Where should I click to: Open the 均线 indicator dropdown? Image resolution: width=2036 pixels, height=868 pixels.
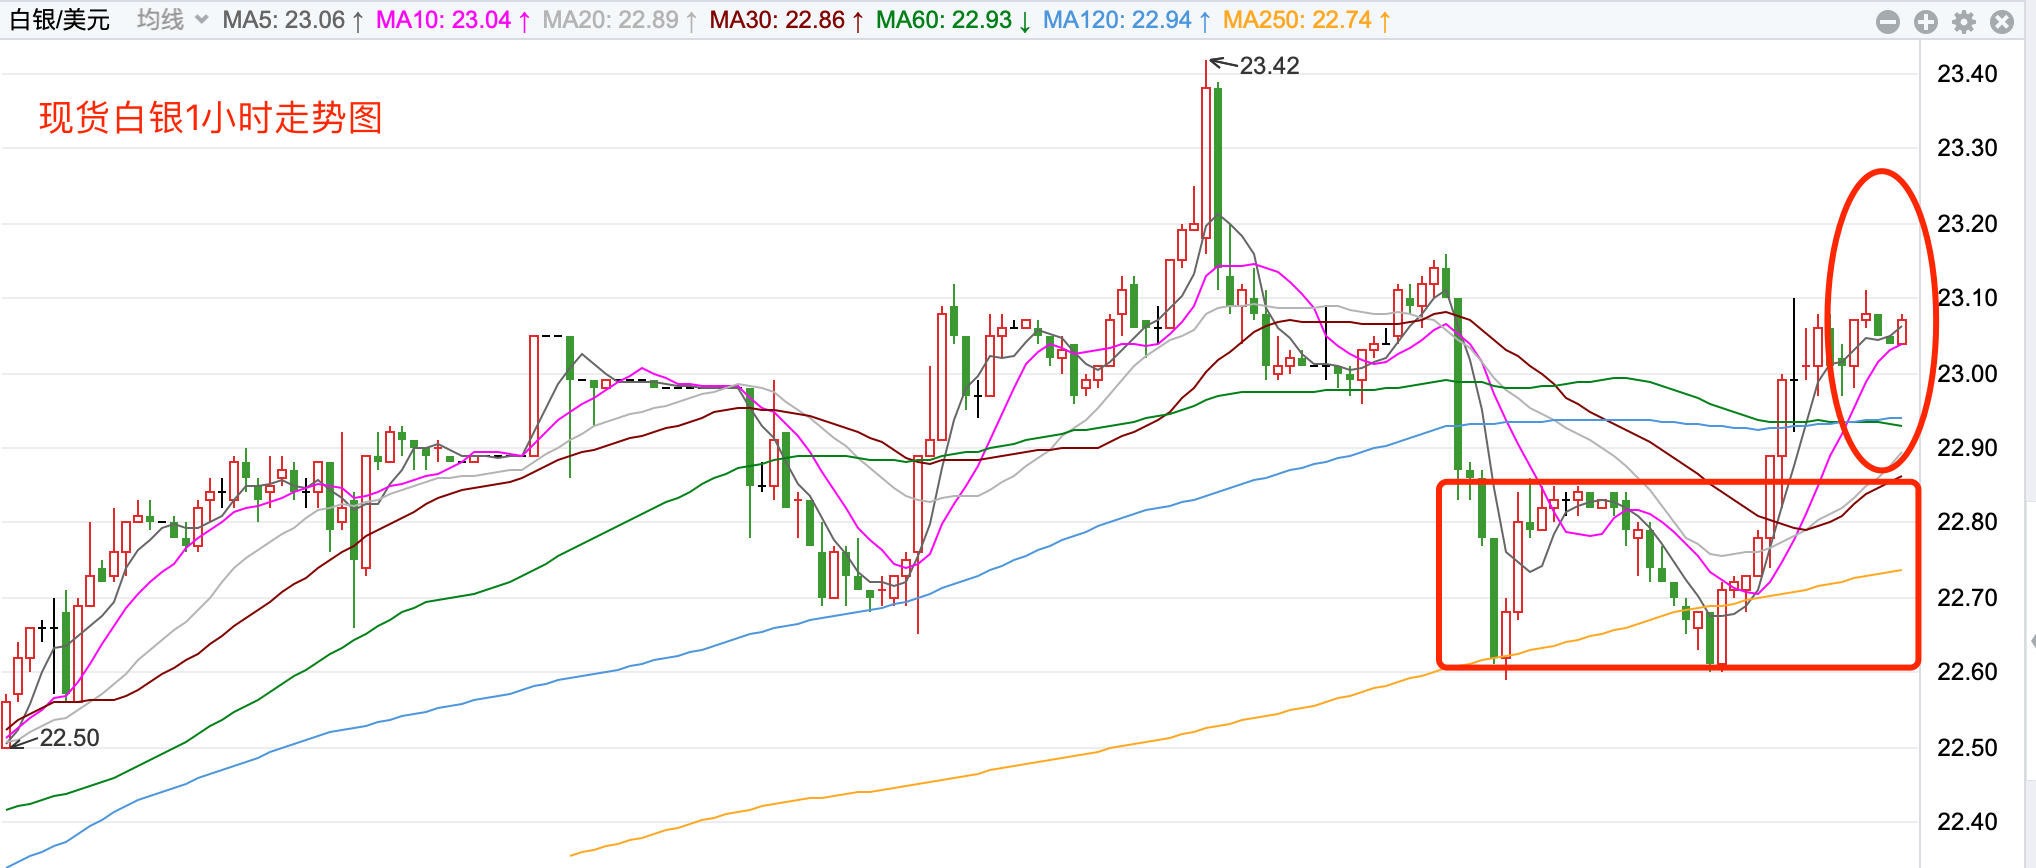tap(172, 20)
